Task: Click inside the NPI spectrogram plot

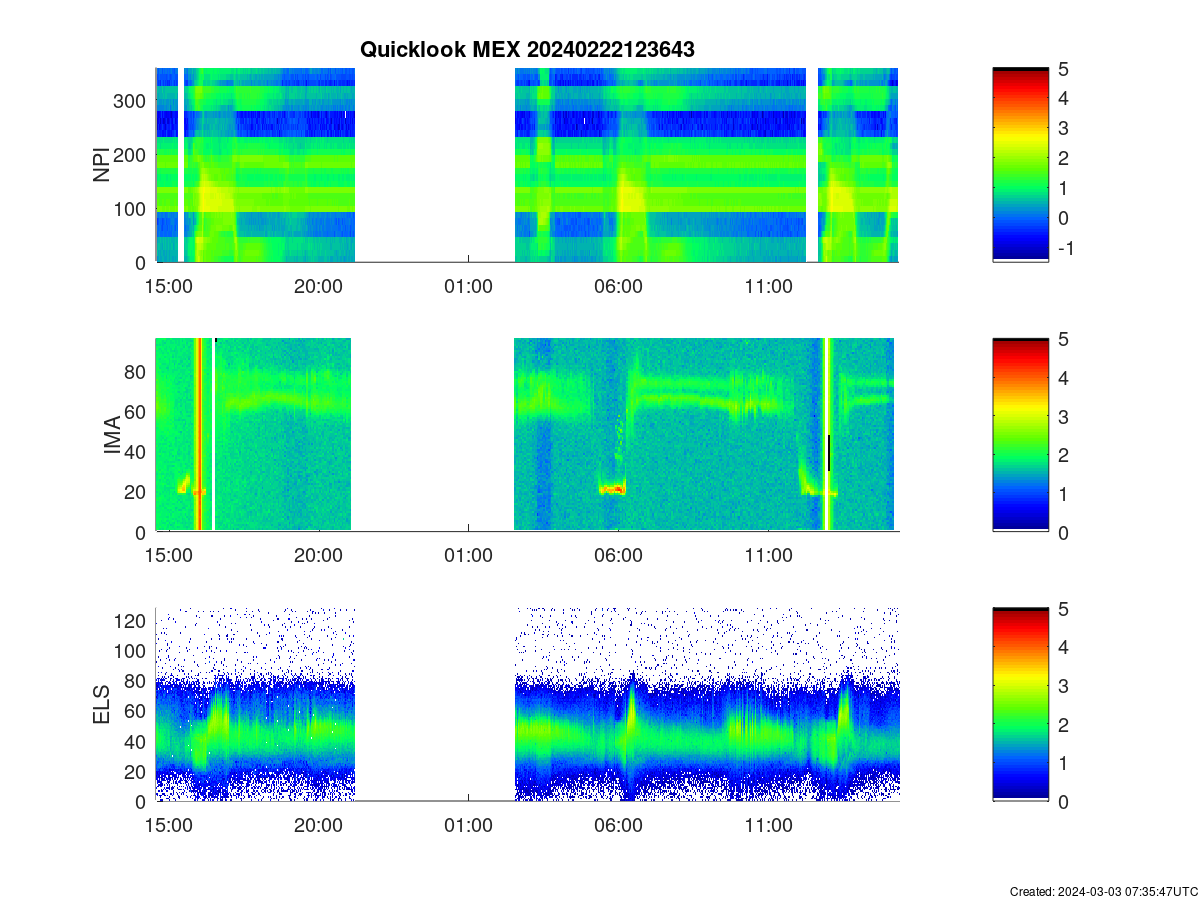Action: (x=527, y=165)
